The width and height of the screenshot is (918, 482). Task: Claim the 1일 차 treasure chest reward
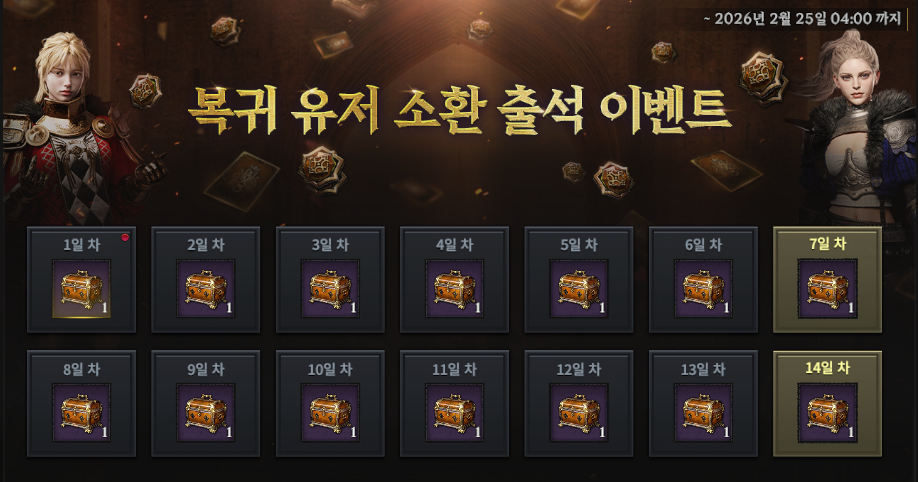tap(81, 289)
